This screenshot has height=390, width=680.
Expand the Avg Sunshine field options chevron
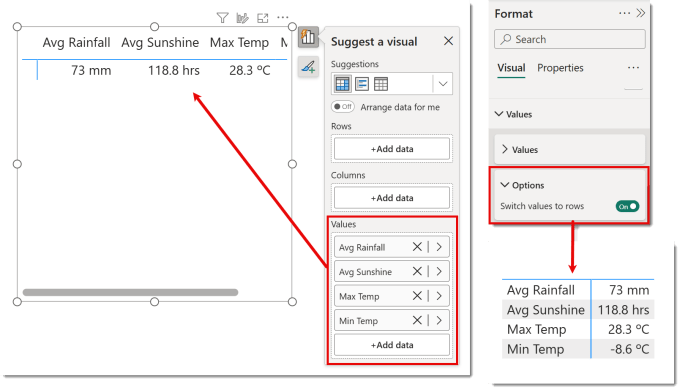[x=439, y=271]
